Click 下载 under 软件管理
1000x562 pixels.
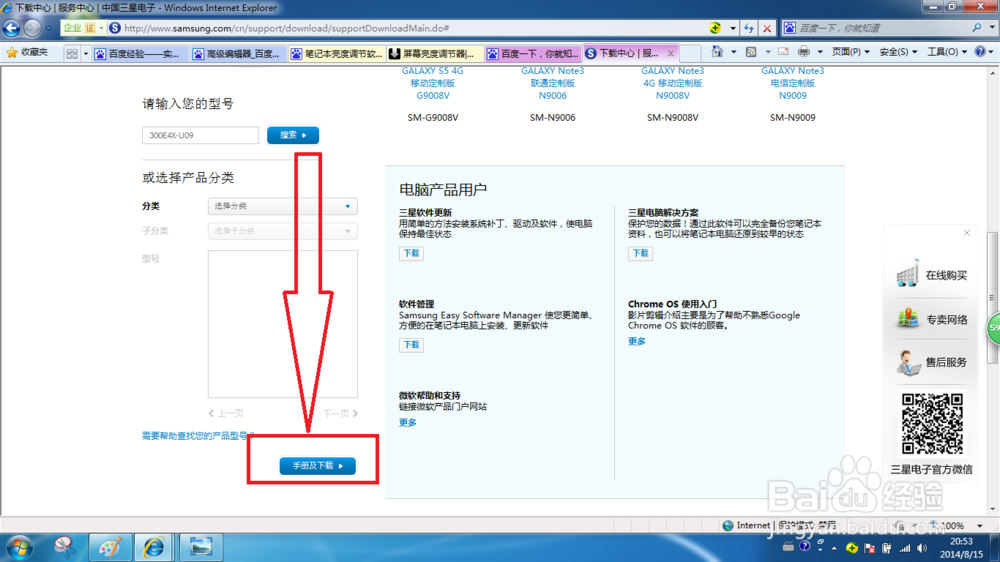point(411,344)
